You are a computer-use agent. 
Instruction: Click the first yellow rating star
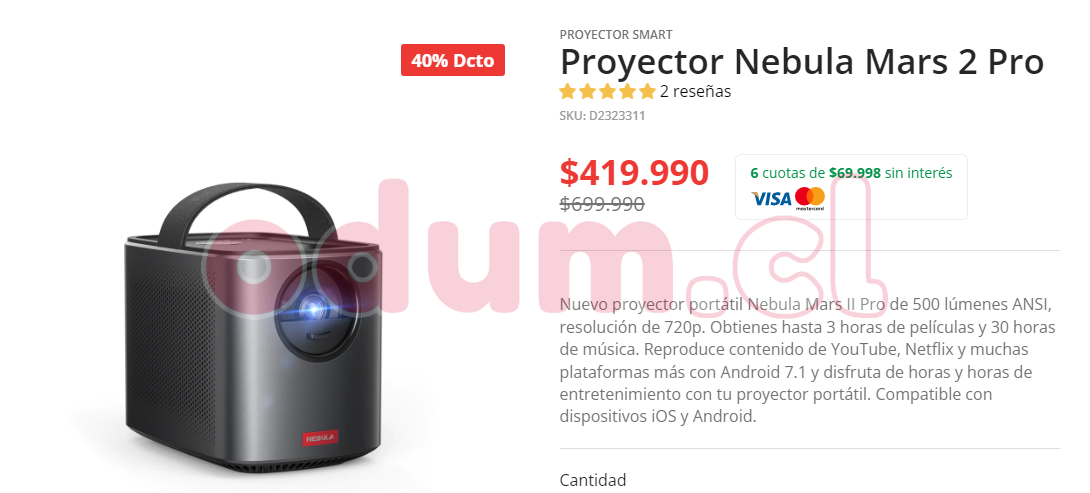pyautogui.click(x=567, y=91)
